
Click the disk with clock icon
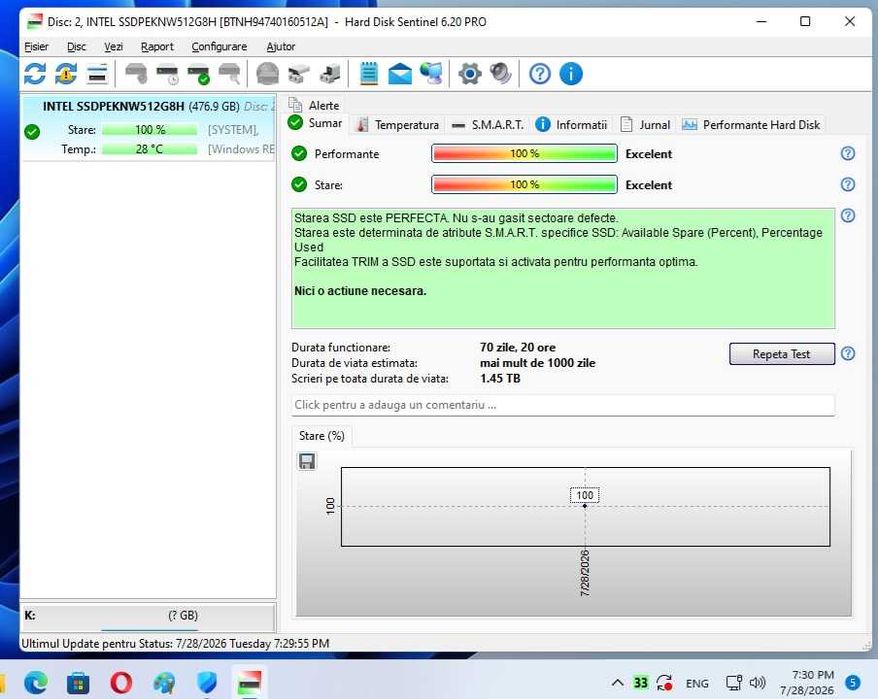tap(167, 74)
